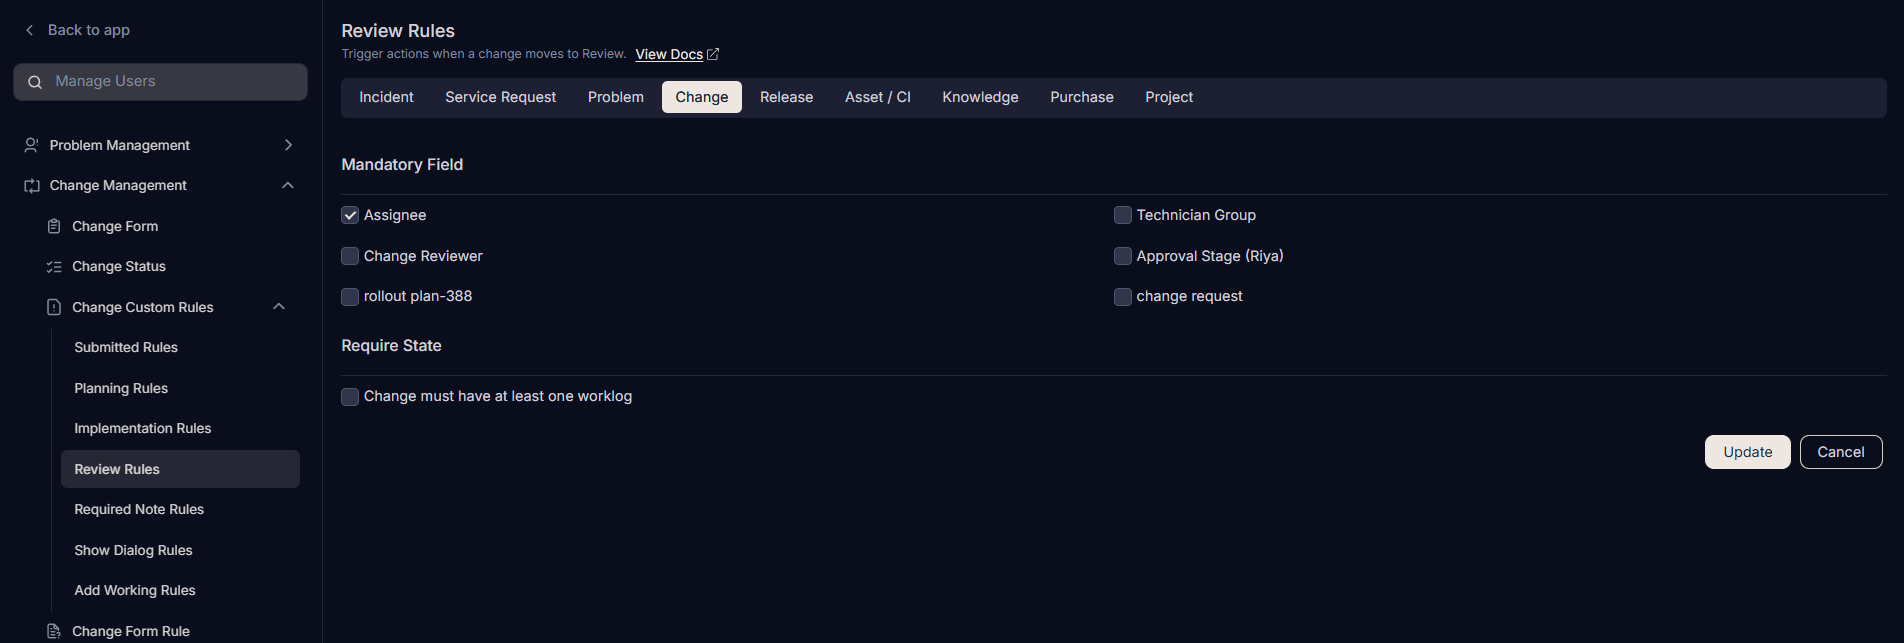This screenshot has width=1904, height=643.
Task: Switch to the Release tab
Action: click(x=786, y=97)
